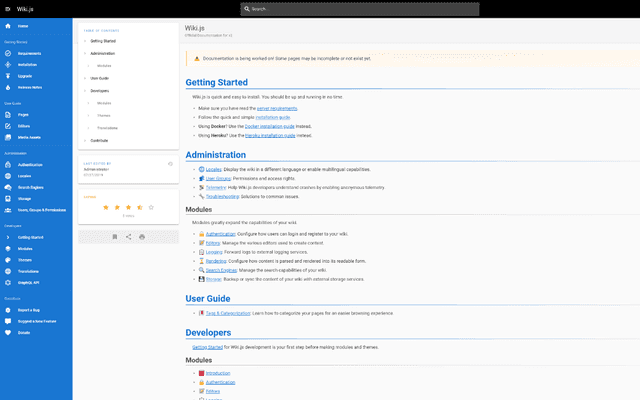Open Themes palette item in blue sidebar
Image resolution: width=640 pixels, height=400 pixels.
[24, 260]
